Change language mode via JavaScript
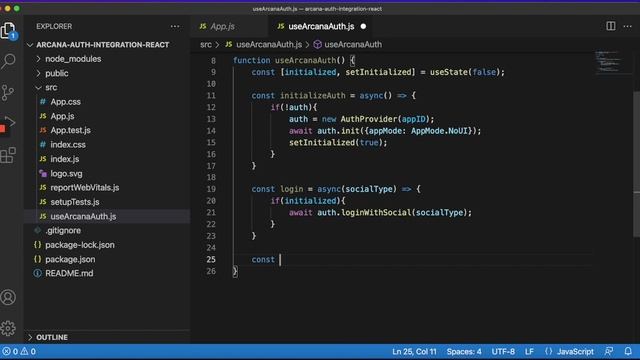Image resolution: width=640 pixels, height=360 pixels. [x=575, y=351]
